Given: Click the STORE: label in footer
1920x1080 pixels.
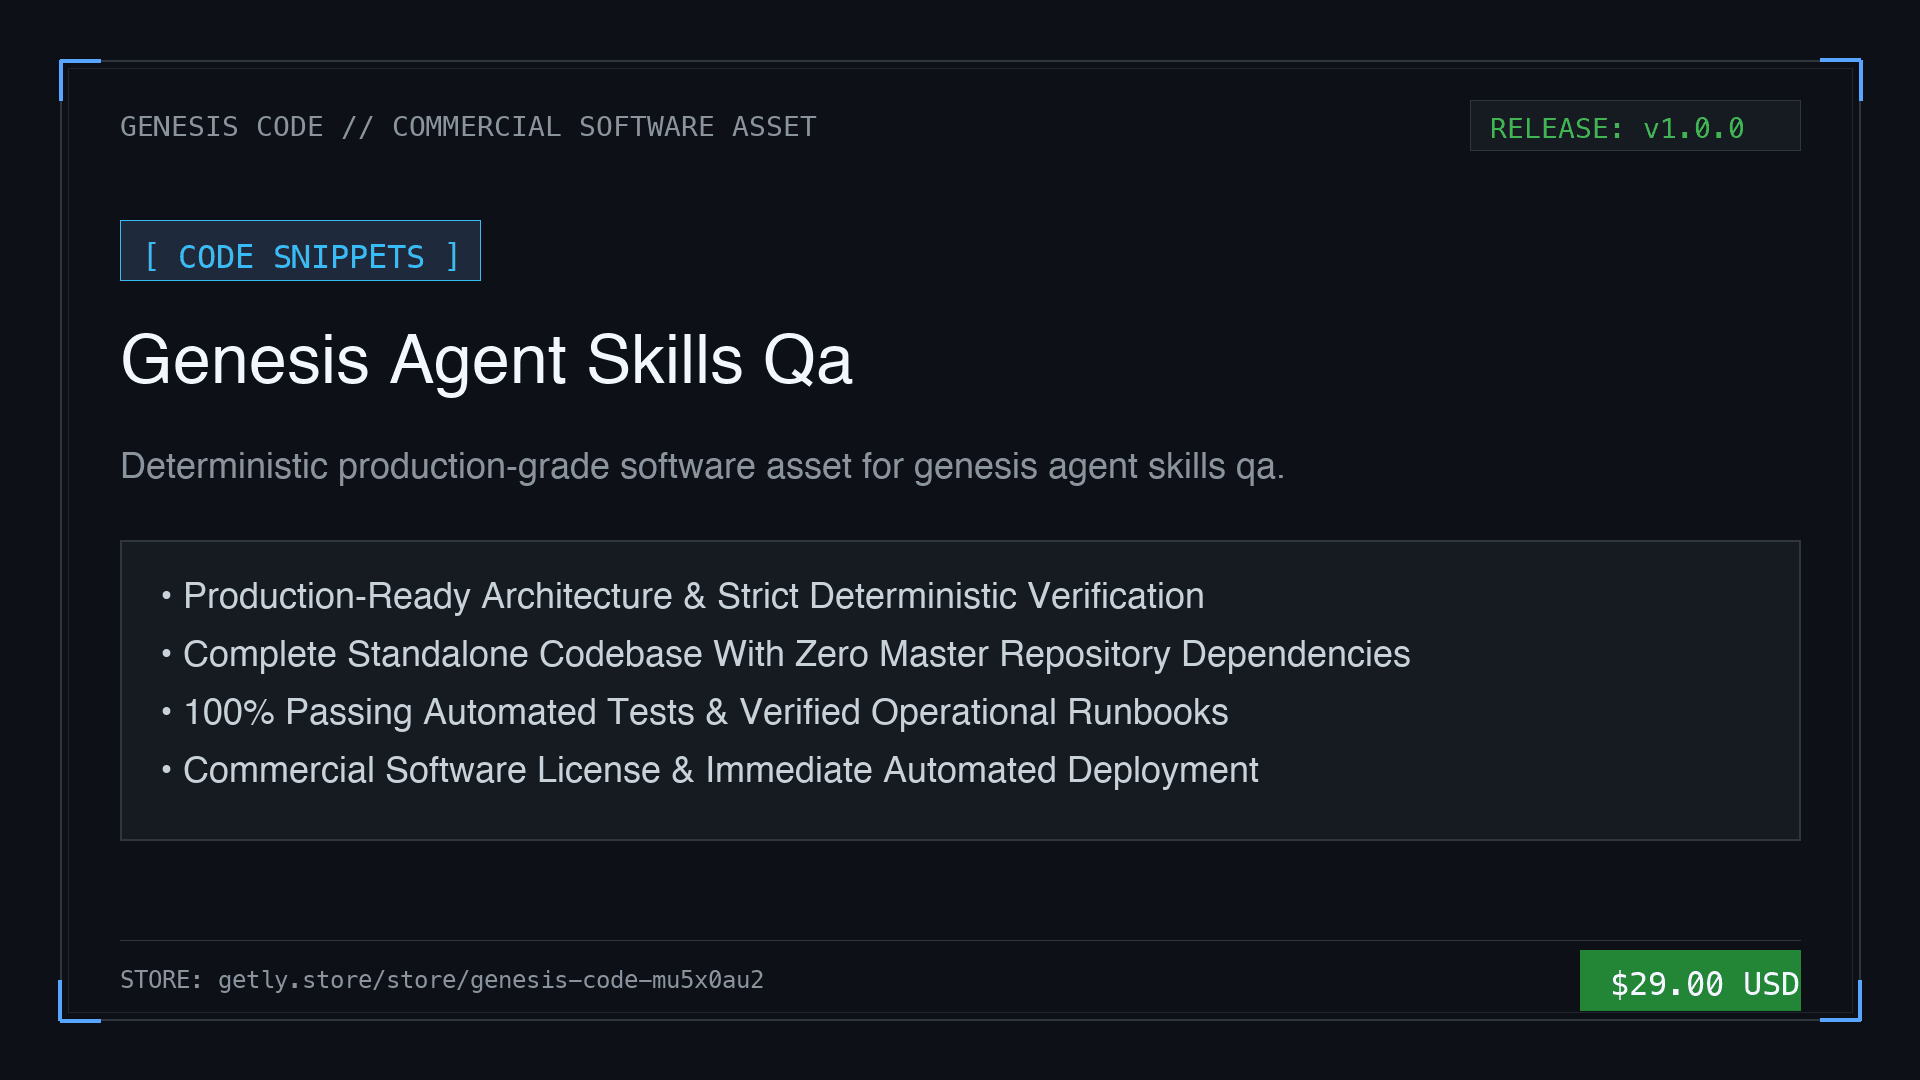Looking at the screenshot, I should 161,980.
